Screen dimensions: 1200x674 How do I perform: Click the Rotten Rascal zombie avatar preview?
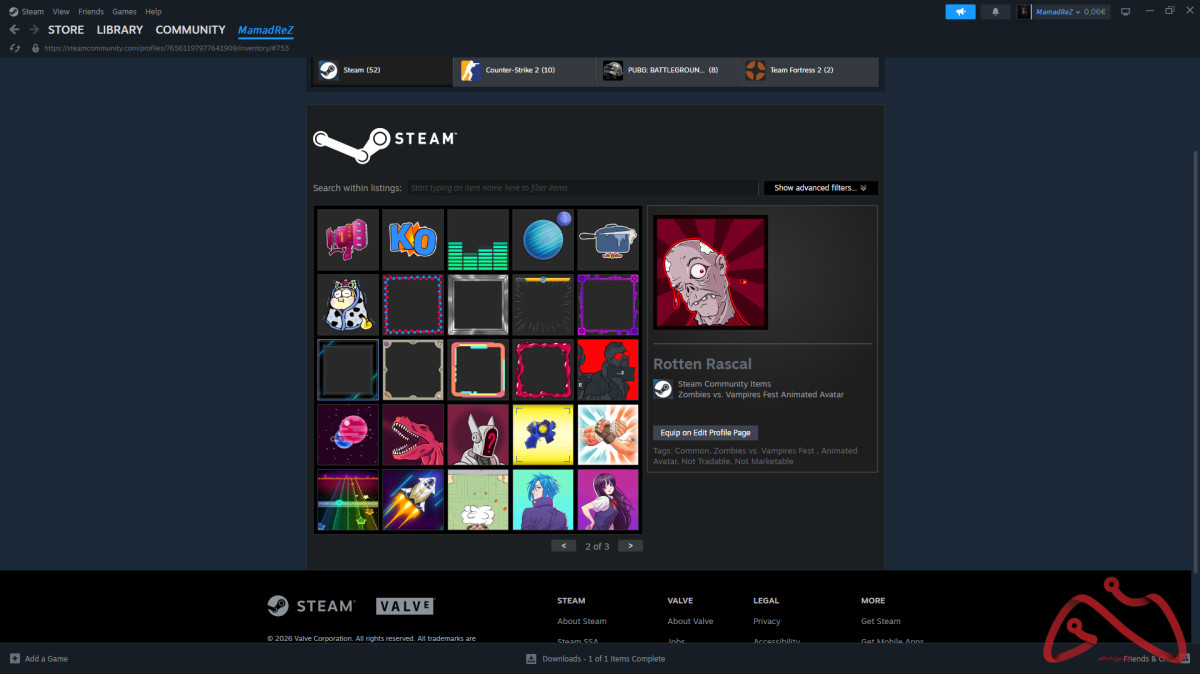click(711, 272)
